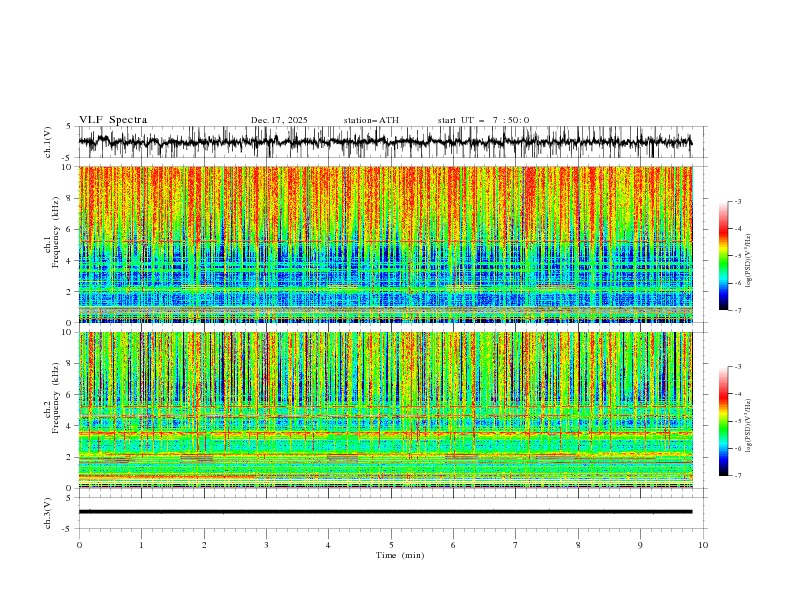792x612 pixels.
Task: Click time axis tick label "10"
Action: [703, 545]
